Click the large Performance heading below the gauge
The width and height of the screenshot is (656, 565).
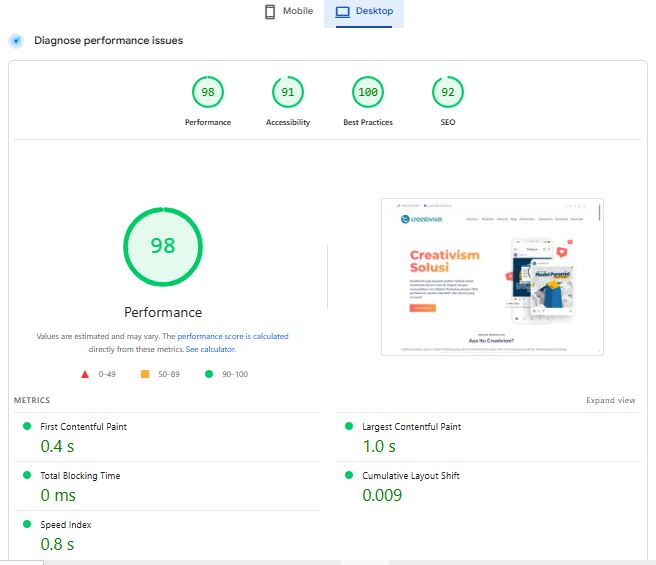tap(163, 312)
